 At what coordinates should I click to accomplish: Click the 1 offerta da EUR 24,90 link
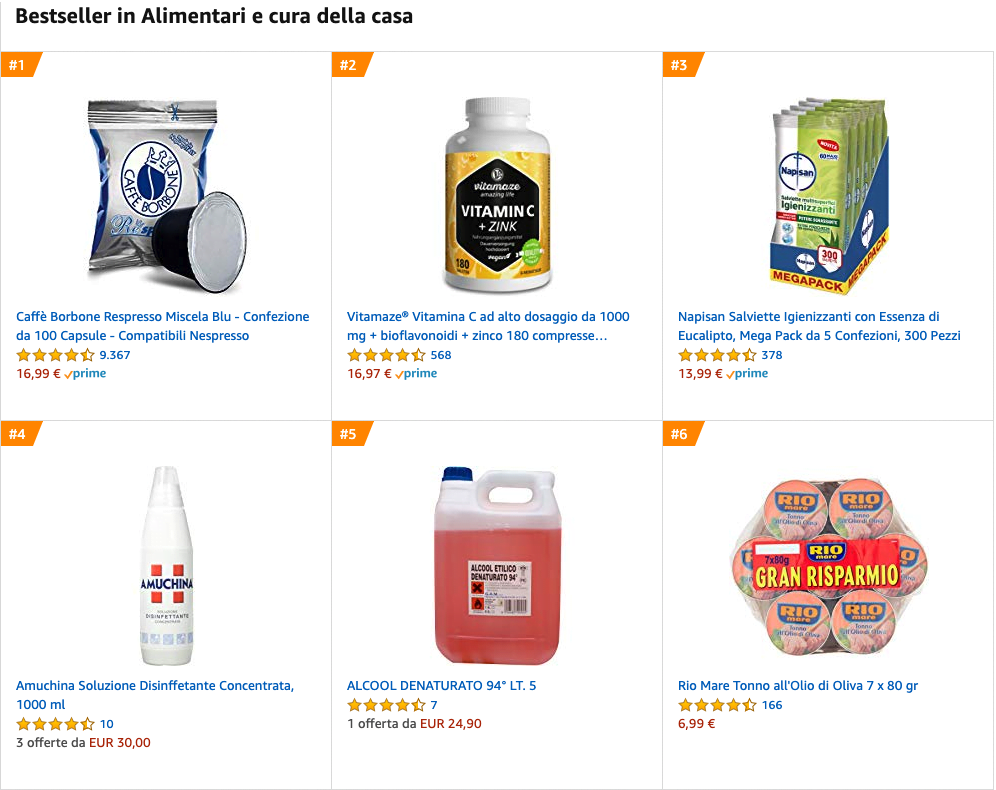[x=414, y=724]
